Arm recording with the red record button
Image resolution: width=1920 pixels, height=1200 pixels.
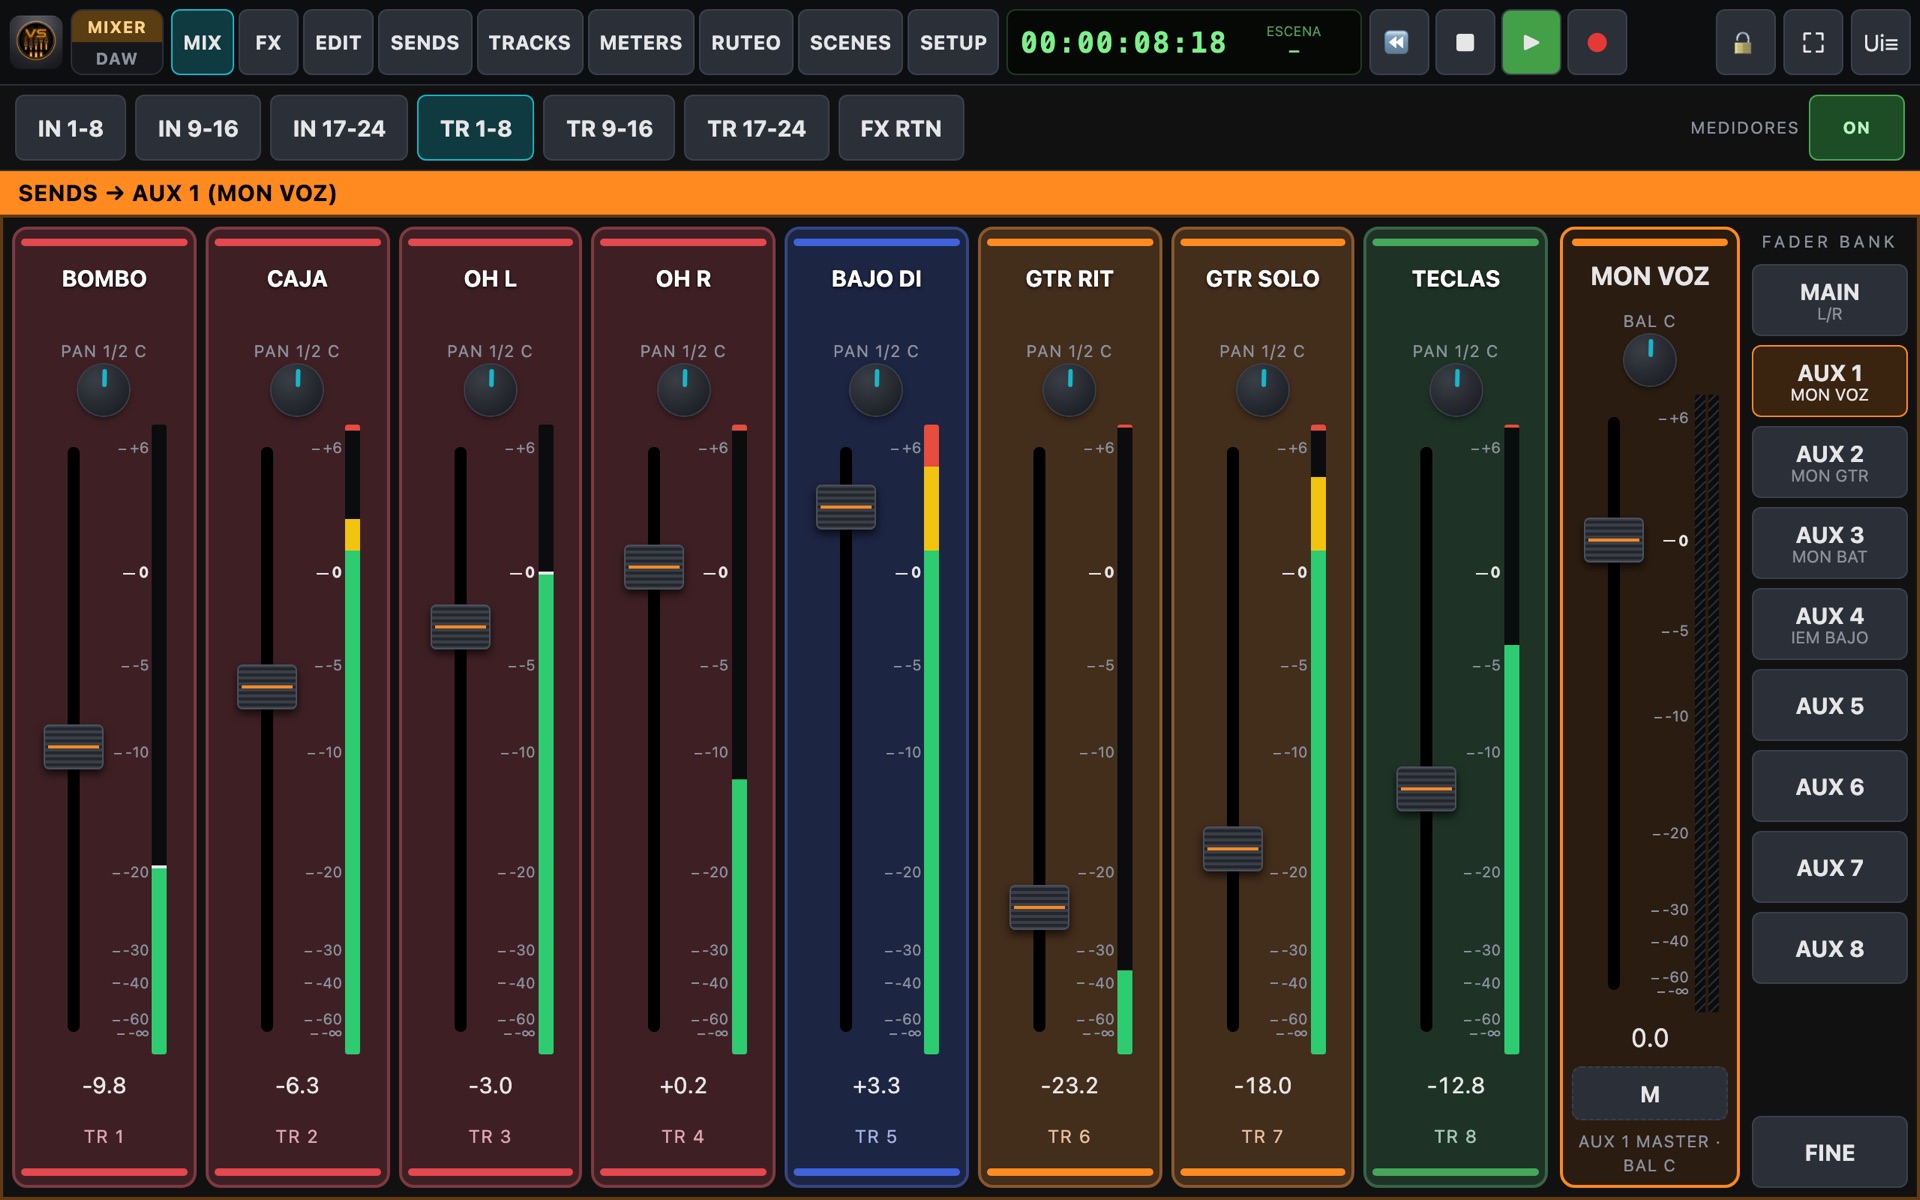[x=1597, y=42]
